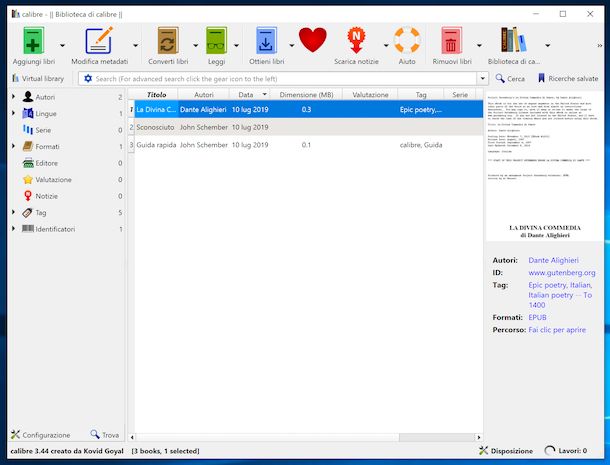Click the Virtual library button
This screenshot has height=465, width=610.
point(38,79)
